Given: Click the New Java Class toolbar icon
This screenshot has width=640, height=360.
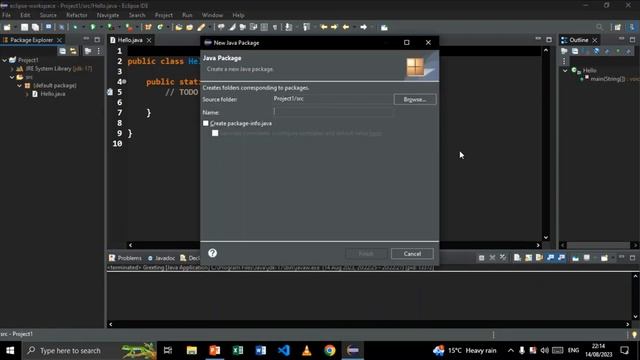Looking at the screenshot, I should 160,27.
